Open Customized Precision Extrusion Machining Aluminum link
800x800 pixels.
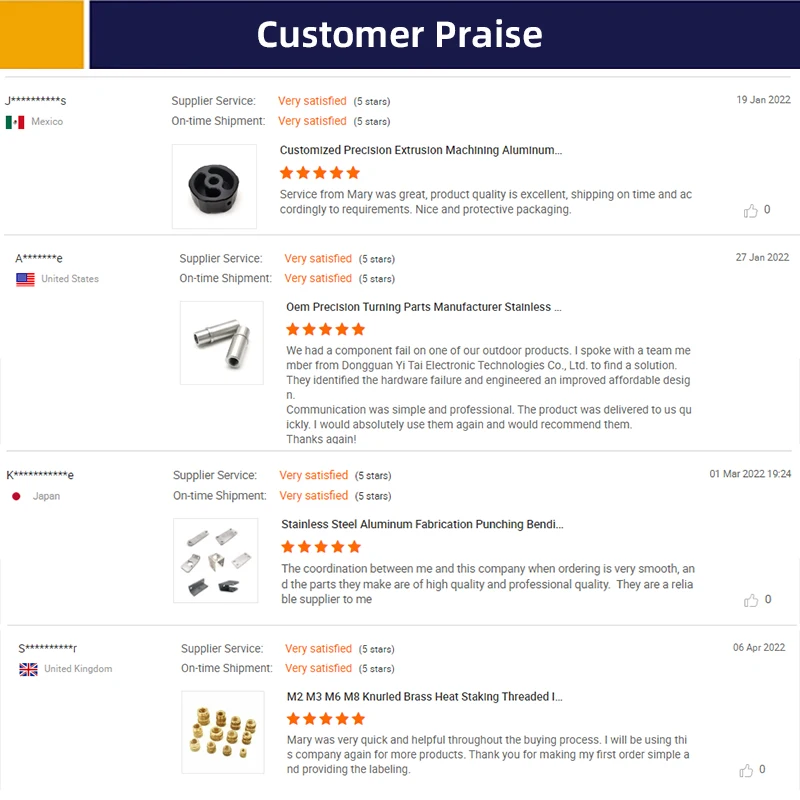pos(420,151)
